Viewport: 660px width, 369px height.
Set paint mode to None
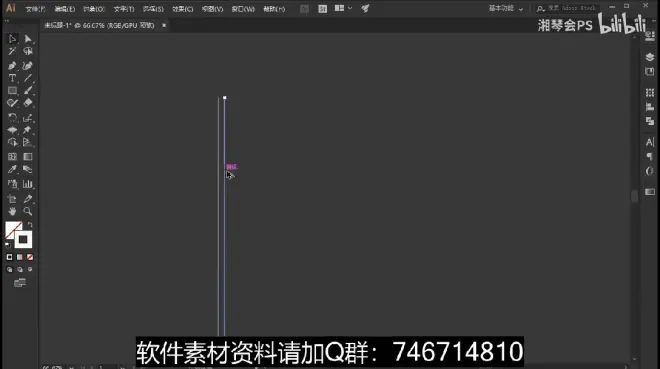30,257
